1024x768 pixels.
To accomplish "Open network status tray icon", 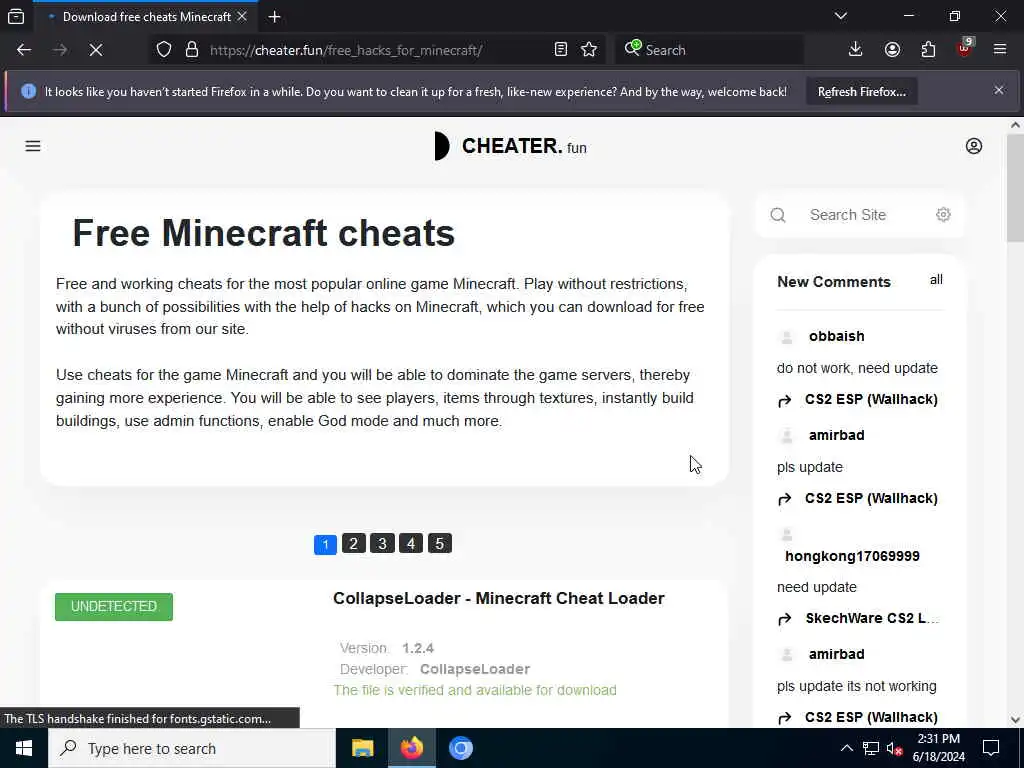I will (x=871, y=748).
